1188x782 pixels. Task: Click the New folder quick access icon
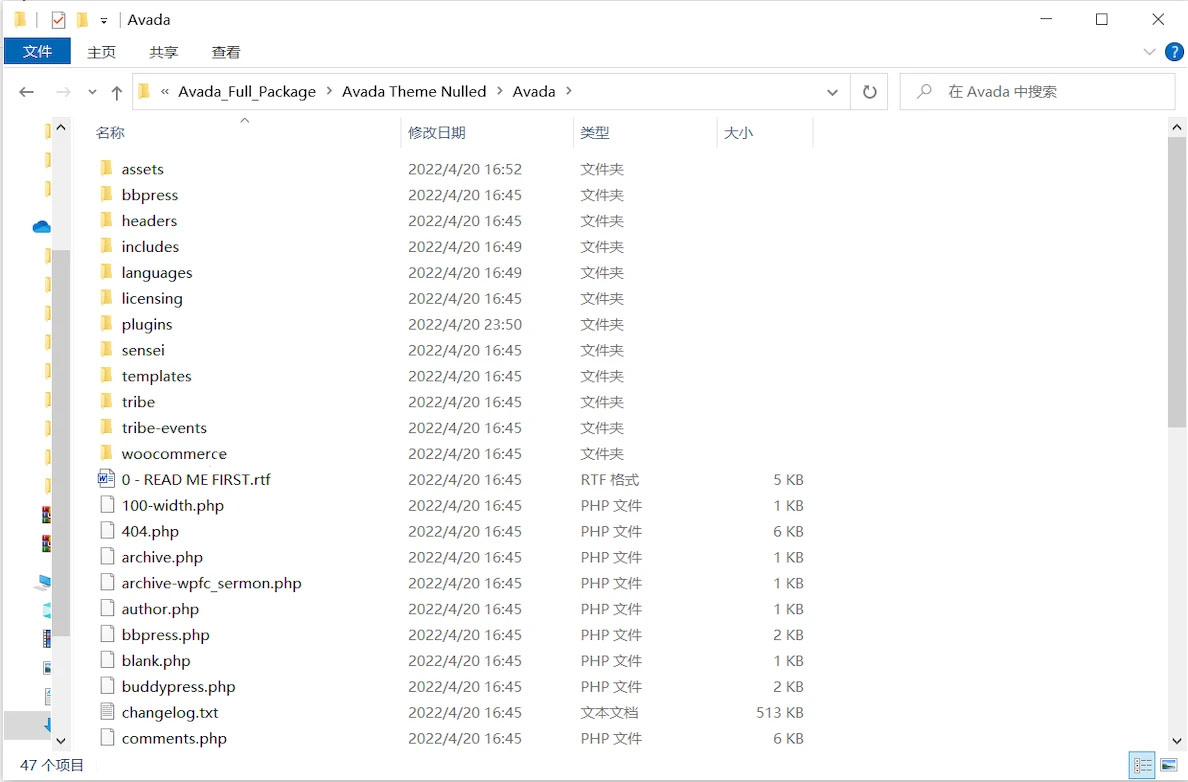(82, 20)
